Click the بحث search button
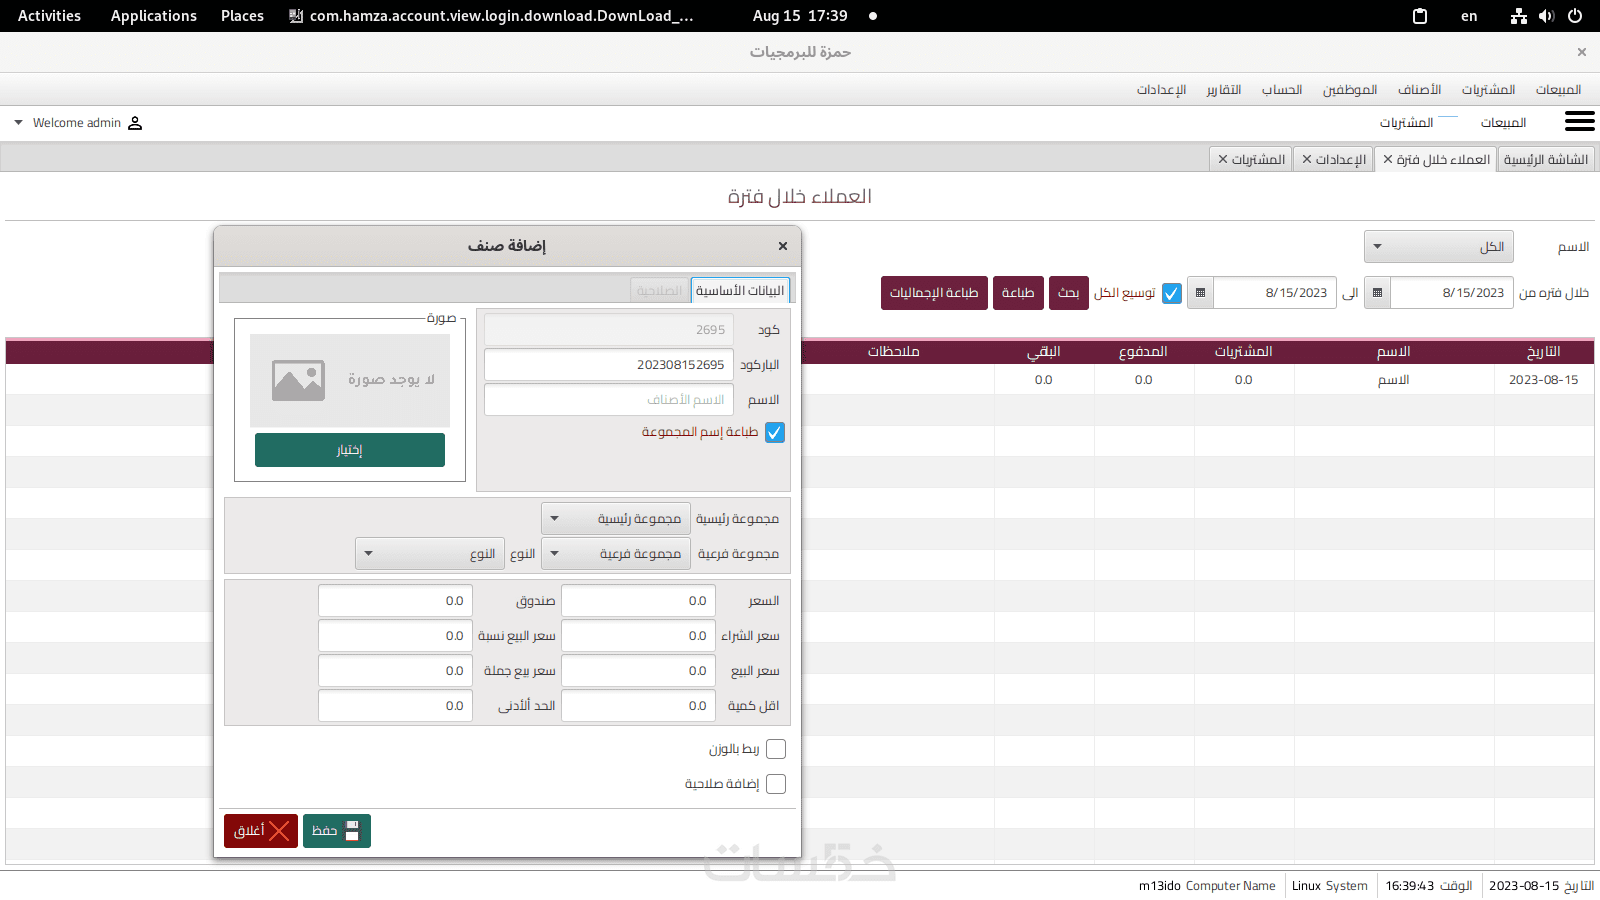This screenshot has height=900, width=1600. coord(1069,293)
